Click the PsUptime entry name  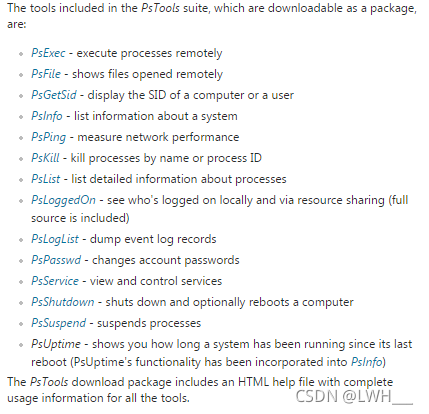[x=56, y=344]
